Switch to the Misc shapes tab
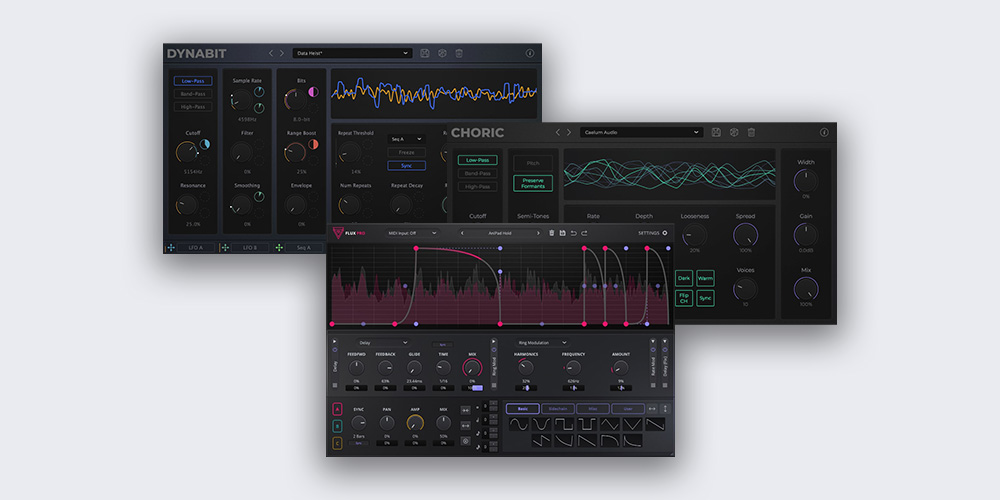The width and height of the screenshot is (1000, 500). 593,409
